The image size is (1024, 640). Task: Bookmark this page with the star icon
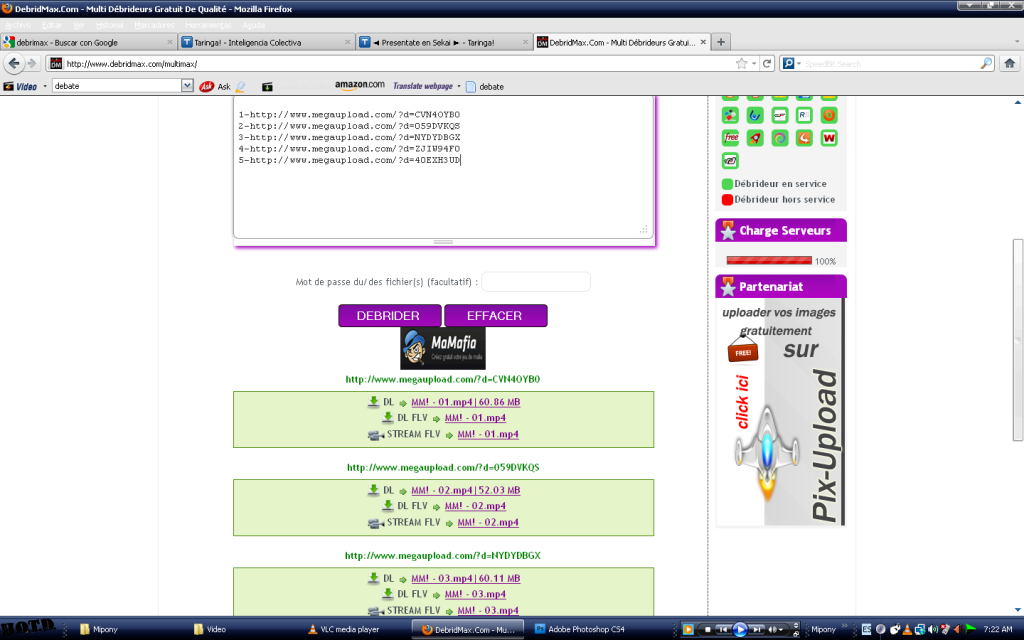(741, 63)
